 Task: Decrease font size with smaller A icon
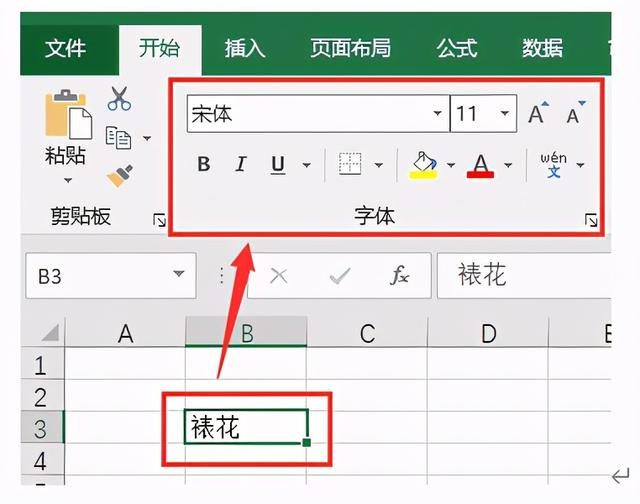pos(576,113)
